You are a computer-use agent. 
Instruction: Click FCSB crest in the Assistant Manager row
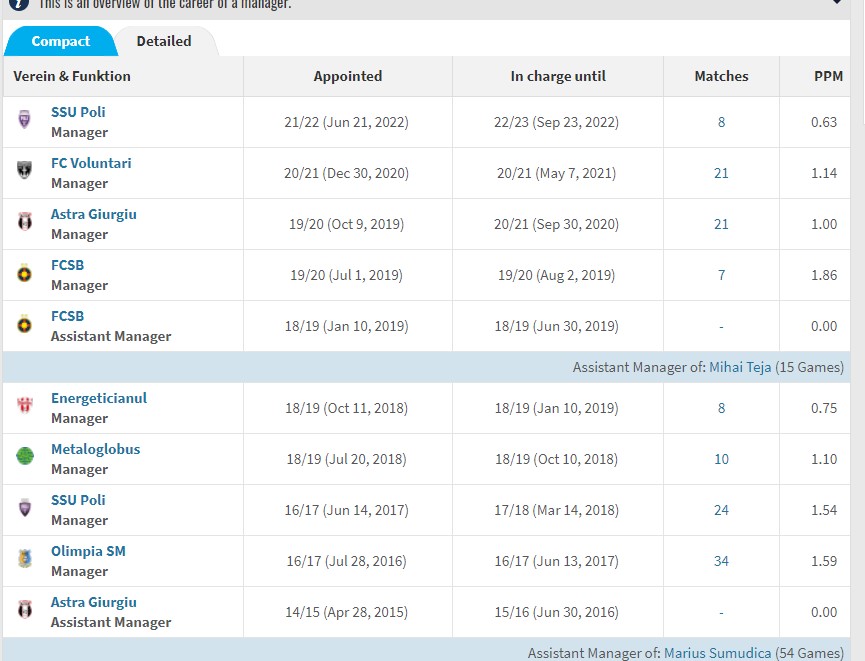point(25,325)
